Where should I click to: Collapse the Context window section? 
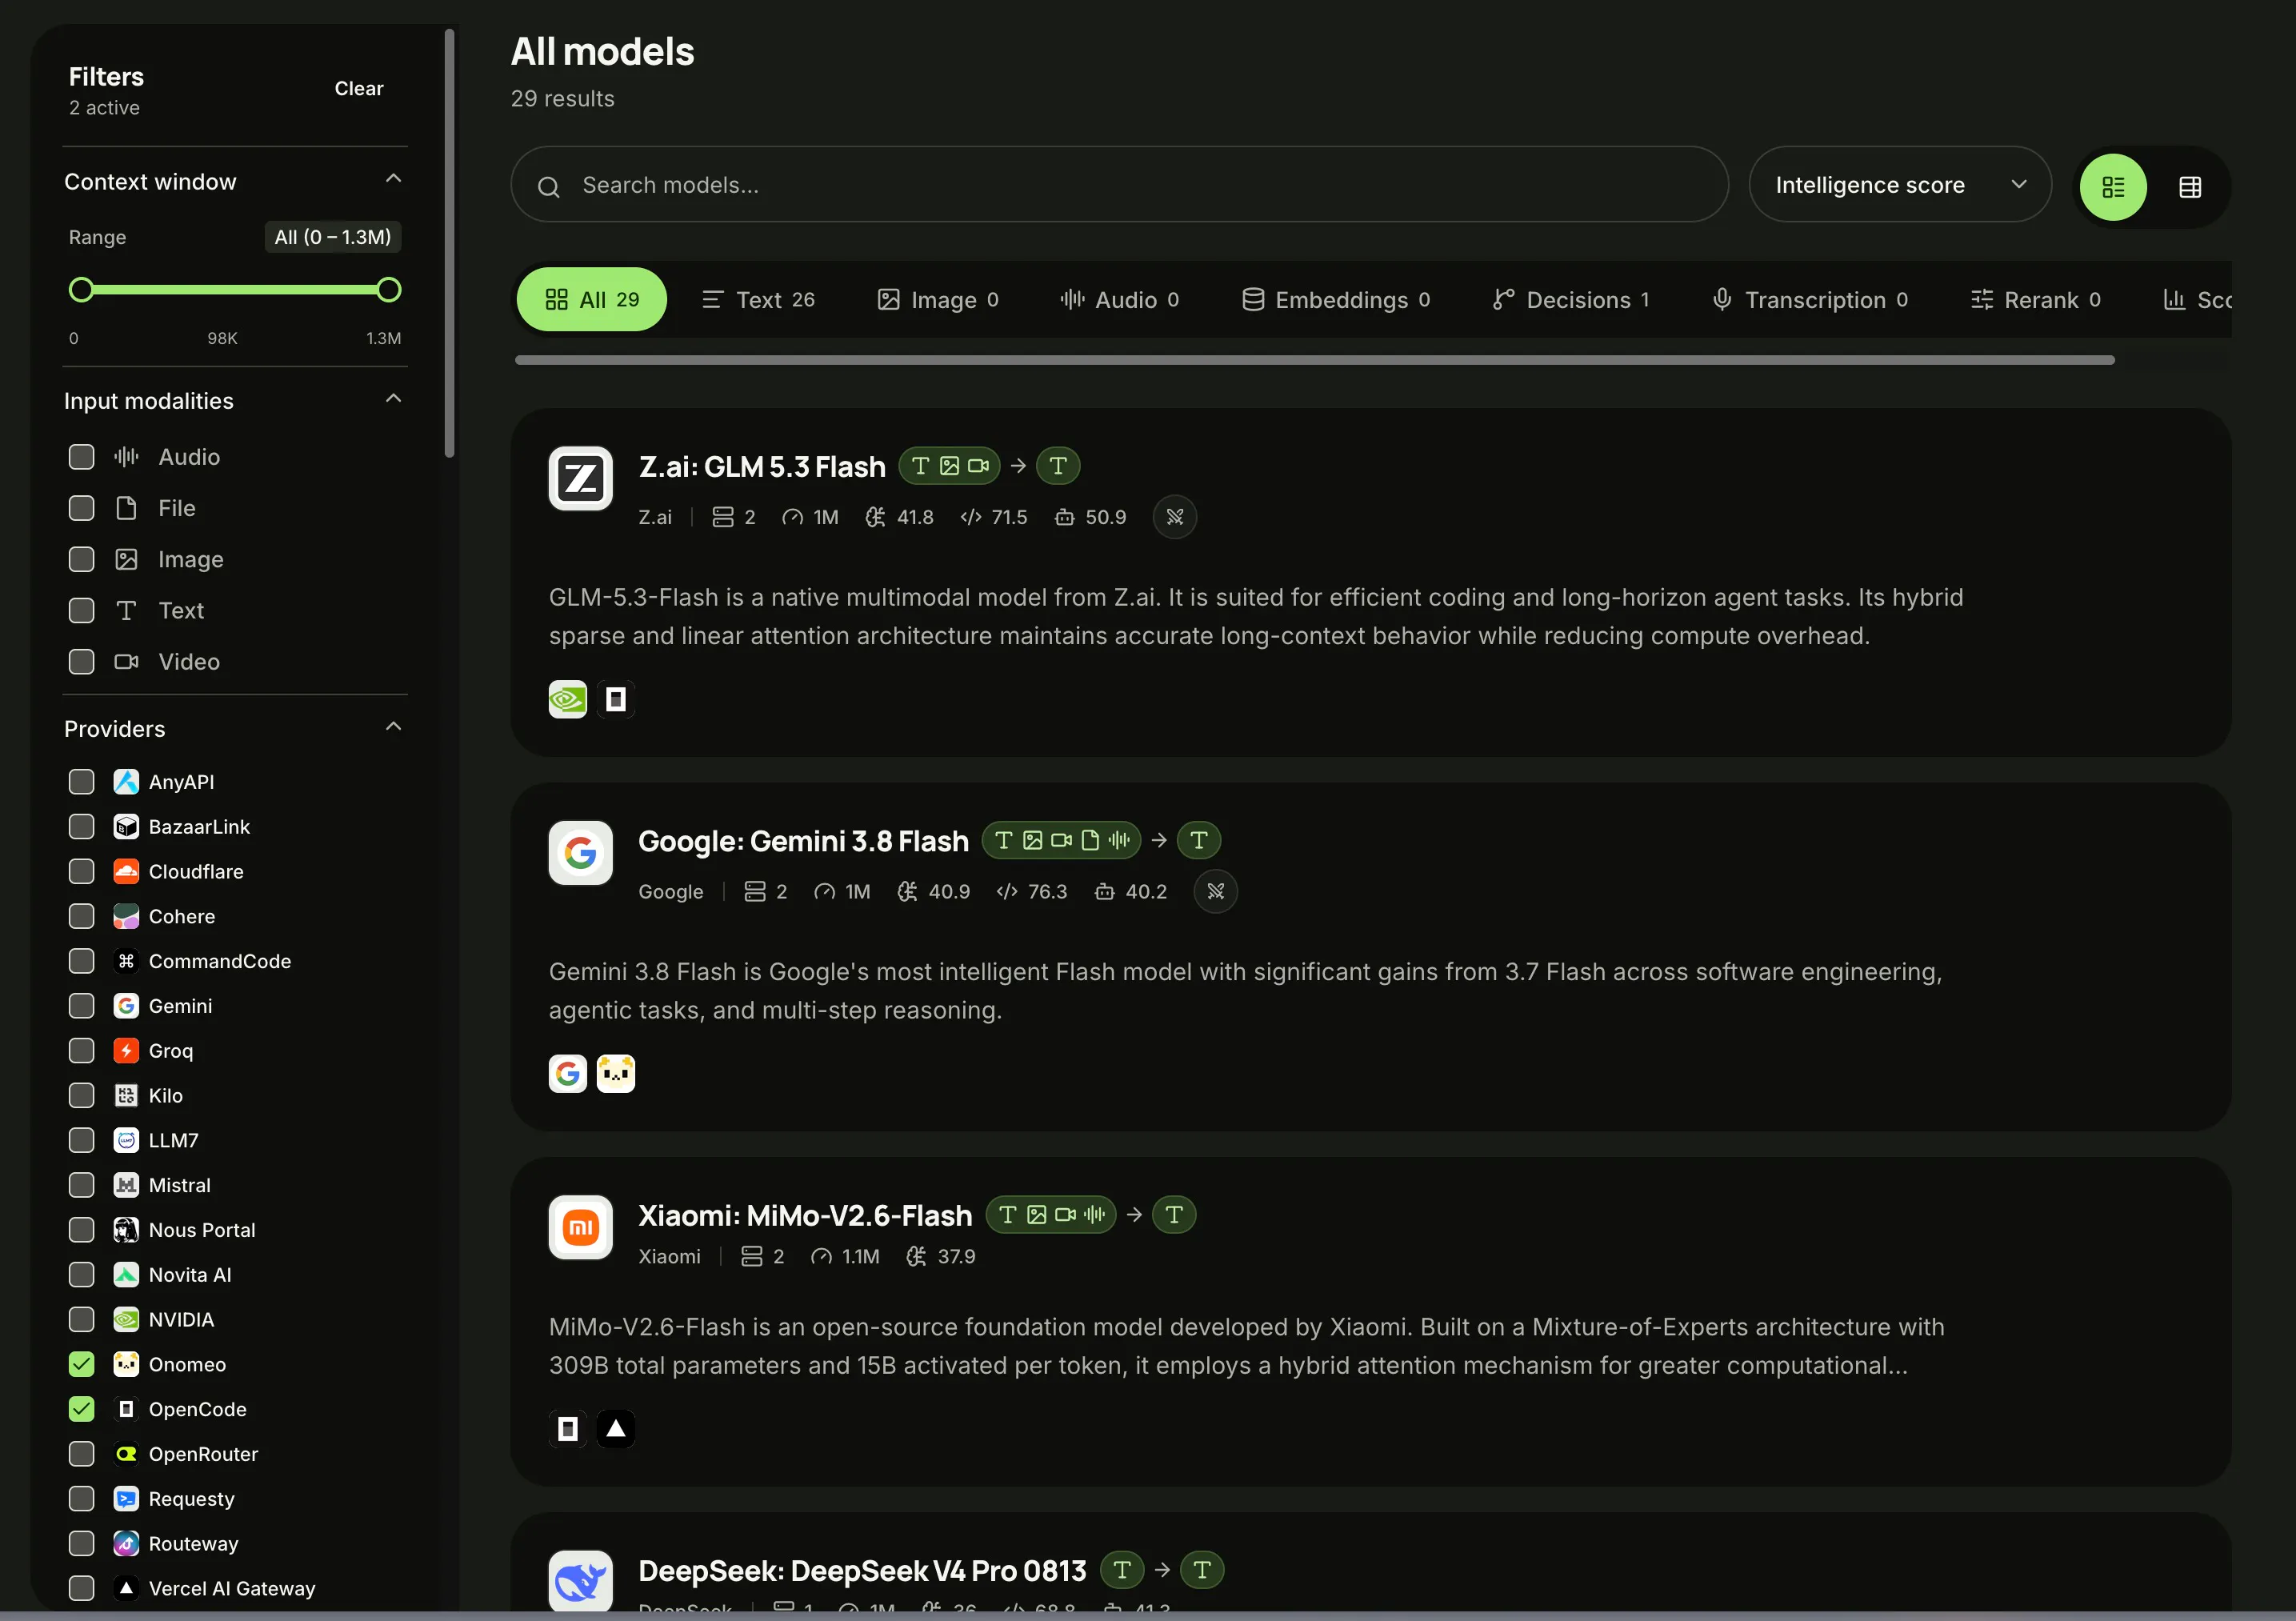pos(393,179)
